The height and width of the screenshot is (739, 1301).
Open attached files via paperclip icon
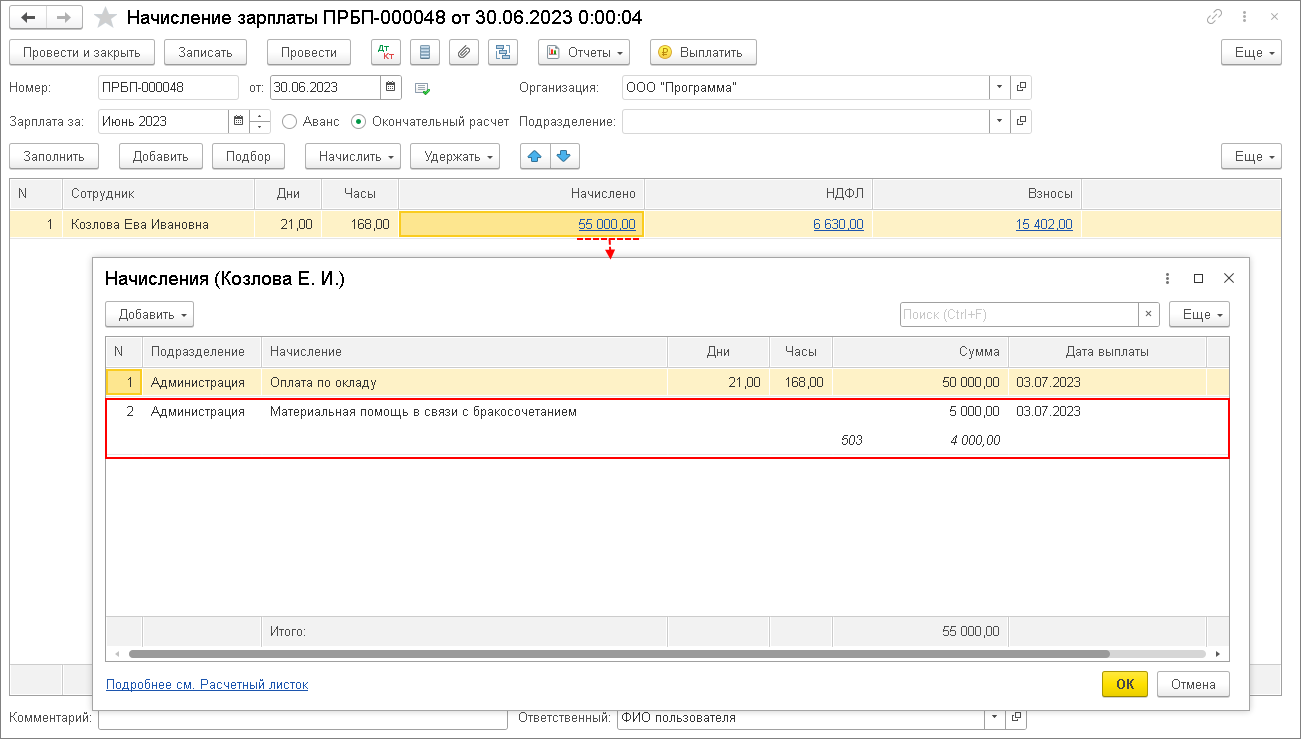464,53
